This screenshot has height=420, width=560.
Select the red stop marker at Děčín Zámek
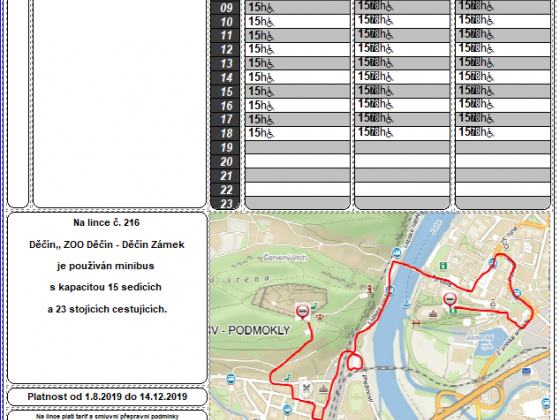click(450, 300)
